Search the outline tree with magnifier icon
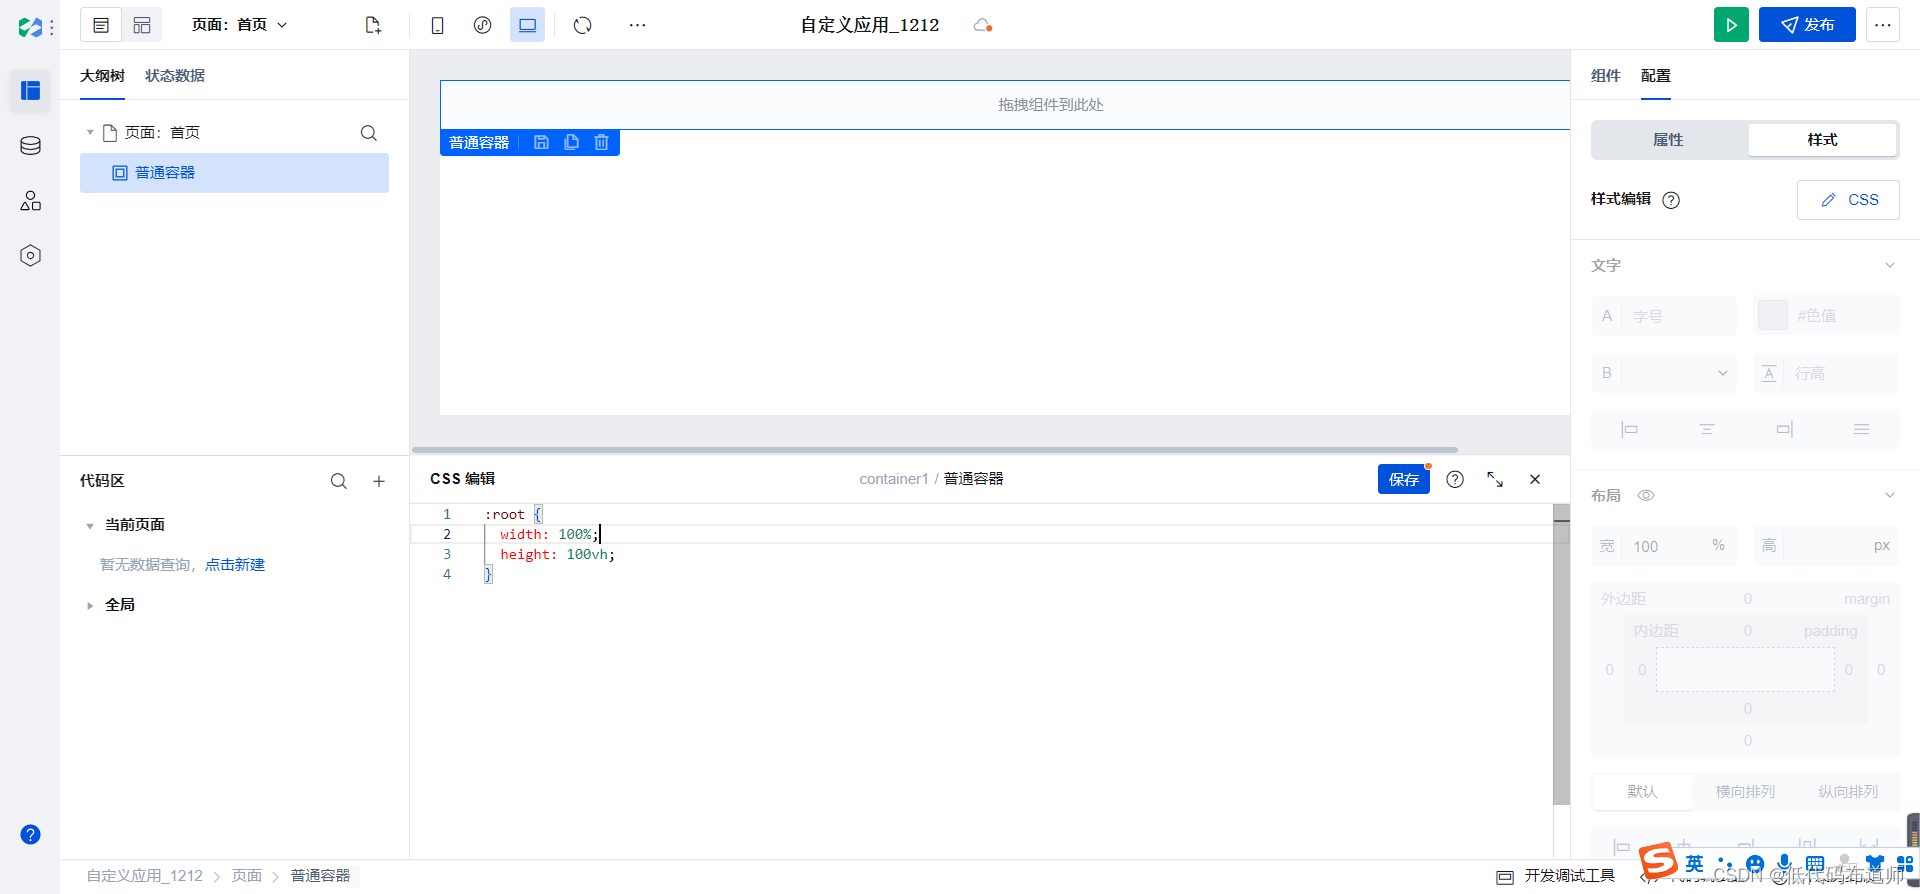 pos(369,133)
